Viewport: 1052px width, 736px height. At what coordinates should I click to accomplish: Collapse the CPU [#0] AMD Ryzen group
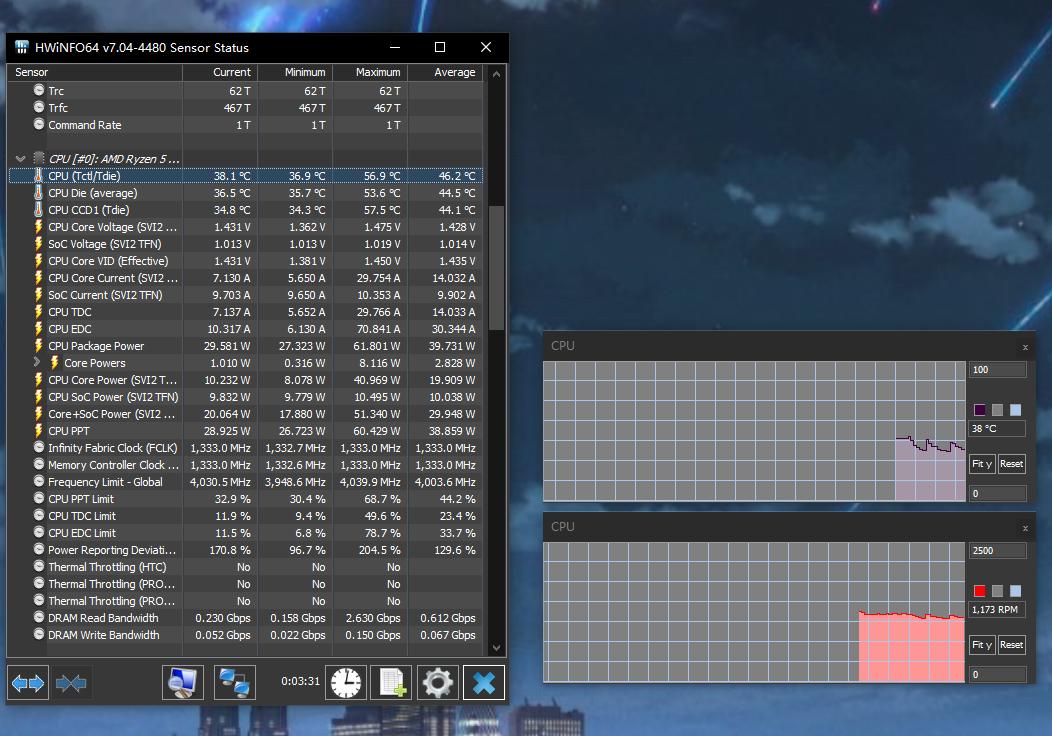coord(20,159)
